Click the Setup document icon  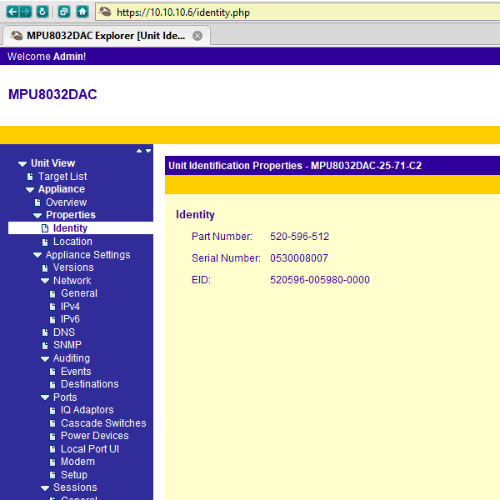[53, 475]
